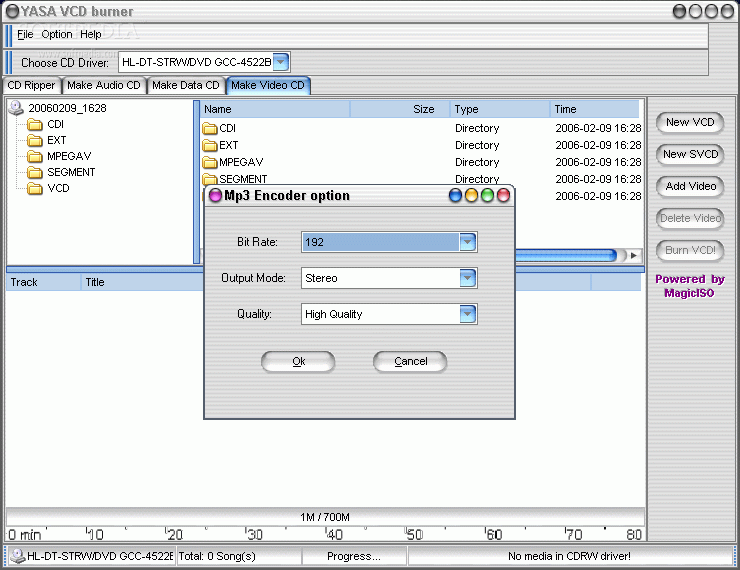Click 'Total: 0 Song(s)' in status bar

pyautogui.click(x=217, y=557)
